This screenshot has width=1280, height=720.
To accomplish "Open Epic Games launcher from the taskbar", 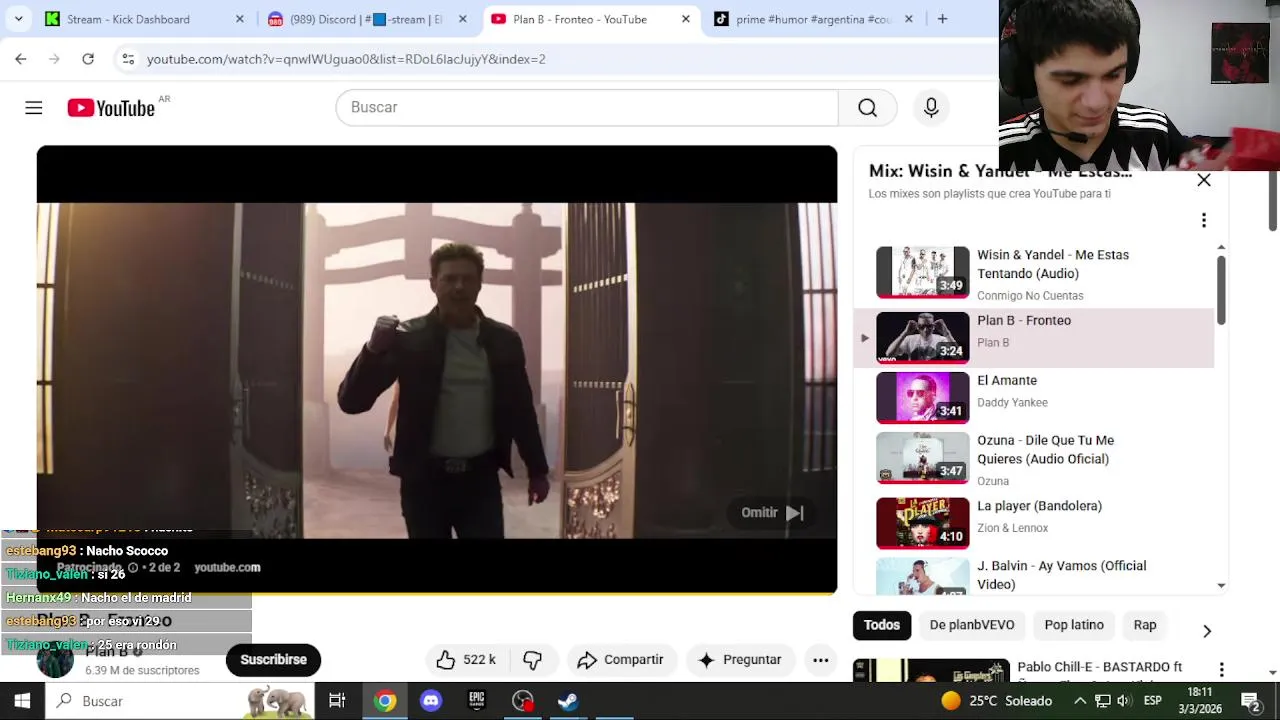I will click(477, 701).
